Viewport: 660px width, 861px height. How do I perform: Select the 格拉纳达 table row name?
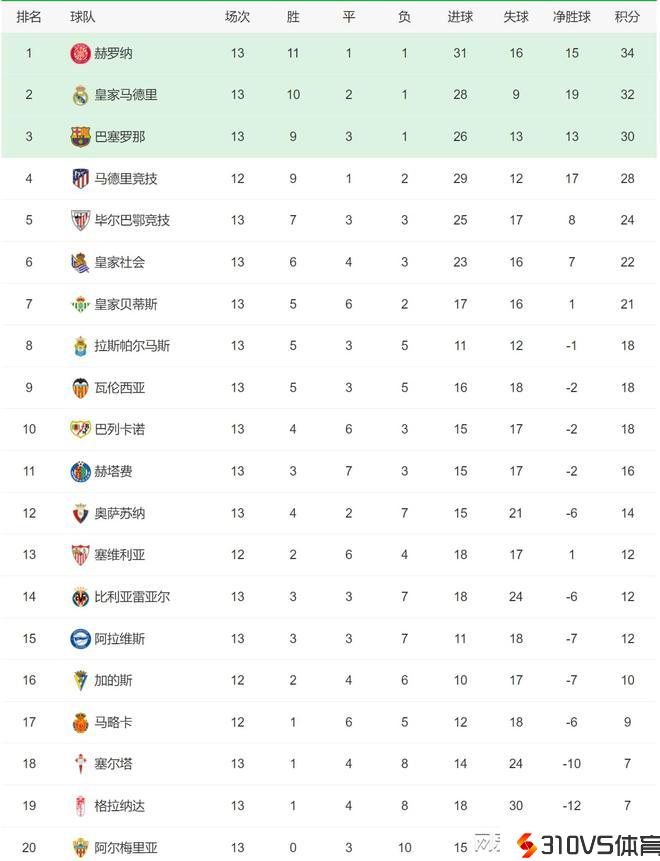[x=119, y=806]
